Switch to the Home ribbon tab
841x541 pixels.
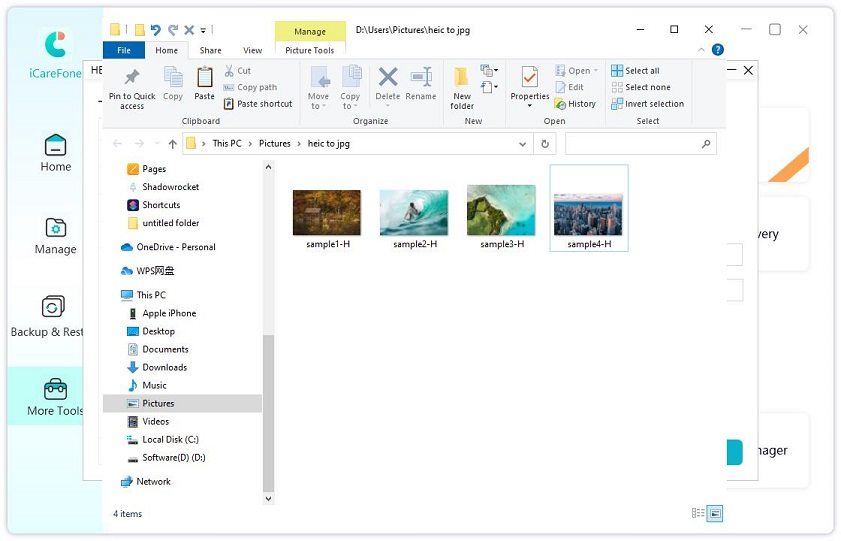click(166, 50)
